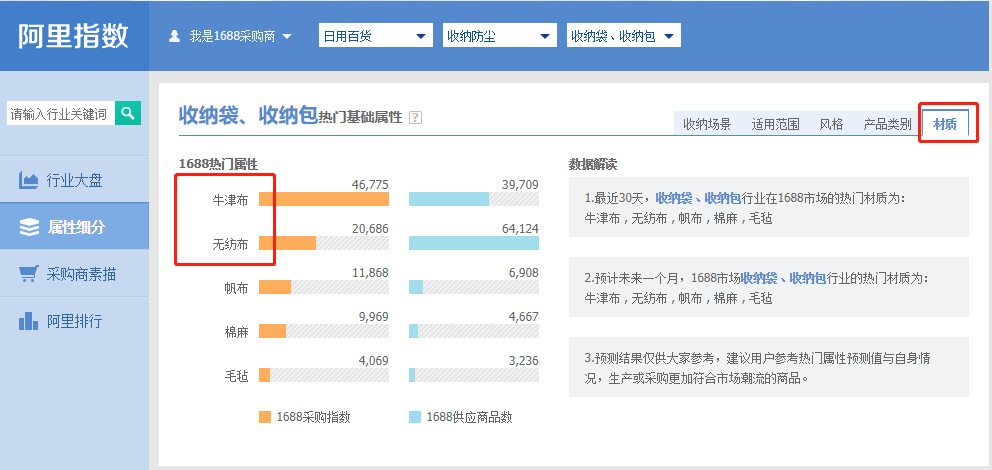Open 行业大盘 in the sidebar
992x470 pixels.
(74, 180)
